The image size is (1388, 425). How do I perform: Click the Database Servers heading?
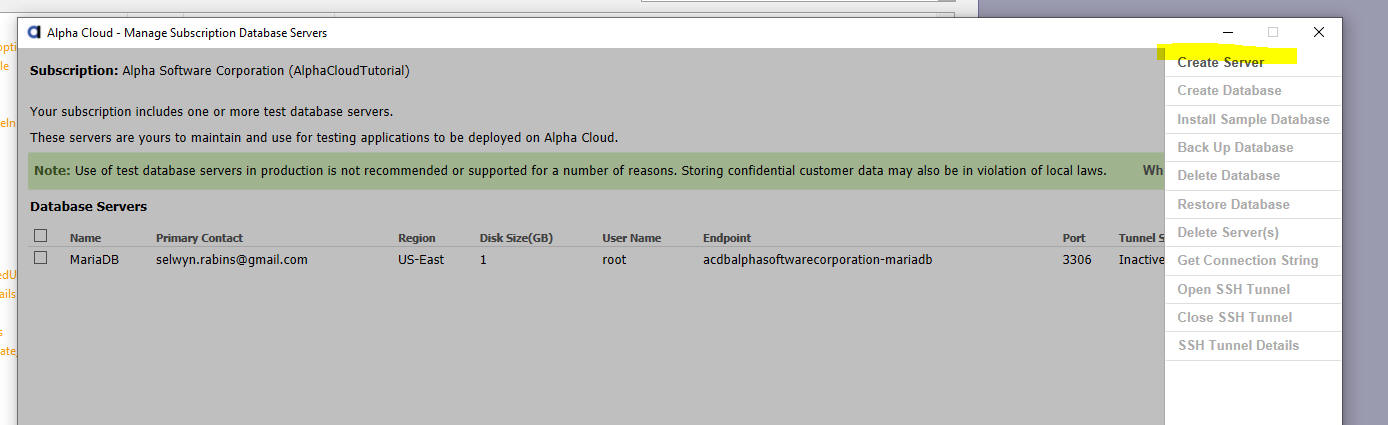click(x=88, y=206)
